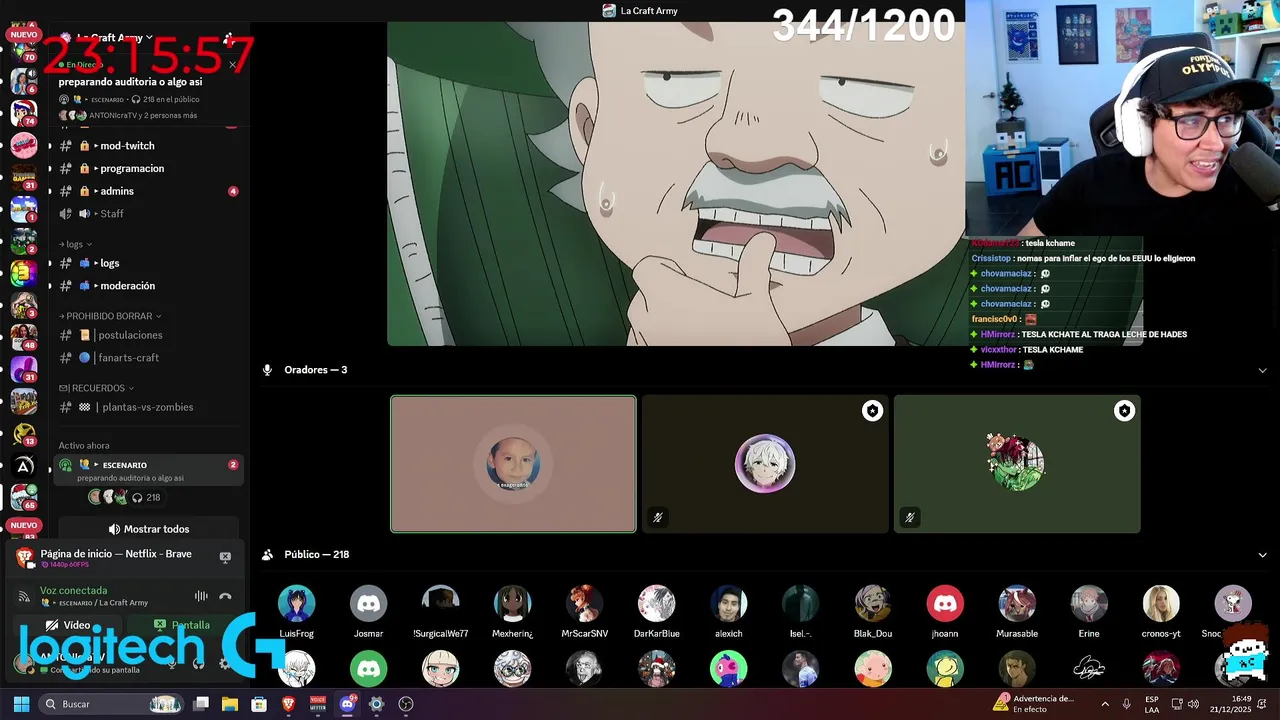Open the plantas-vs-zombies channel
This screenshot has height=720, width=1280.
[x=147, y=407]
